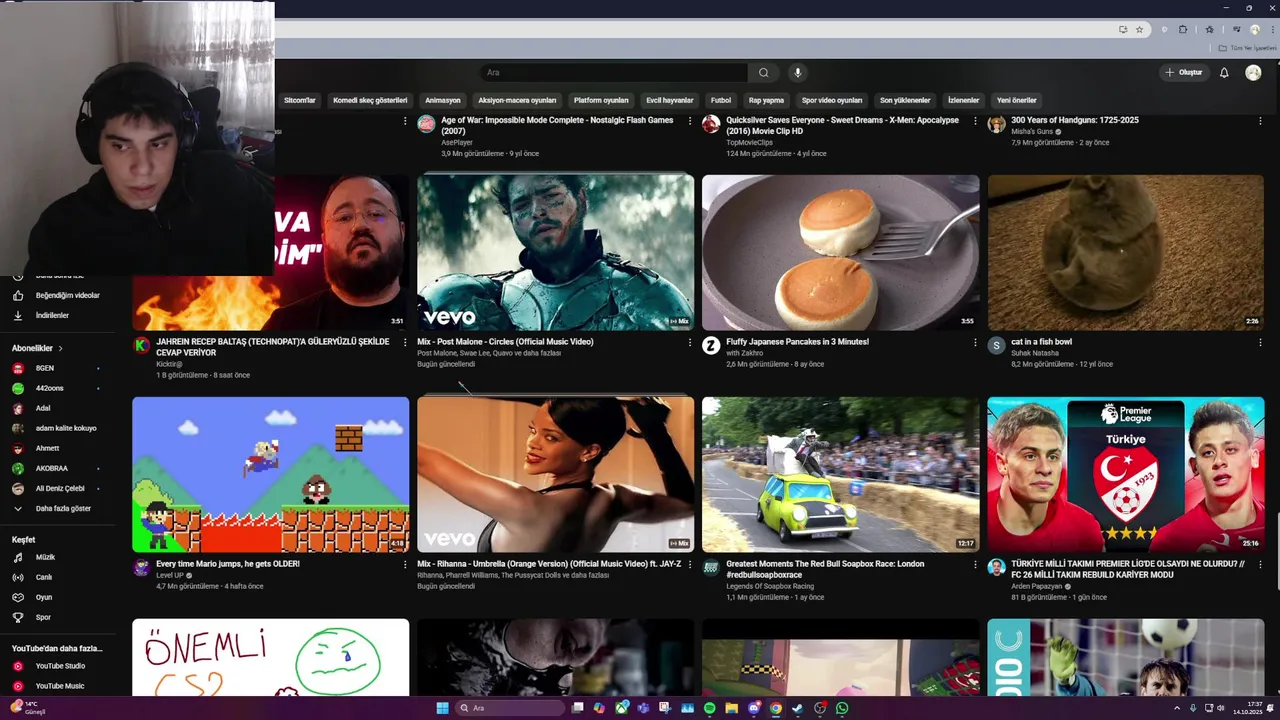Open options menu for Red Bull Soapbox video

coord(975,564)
